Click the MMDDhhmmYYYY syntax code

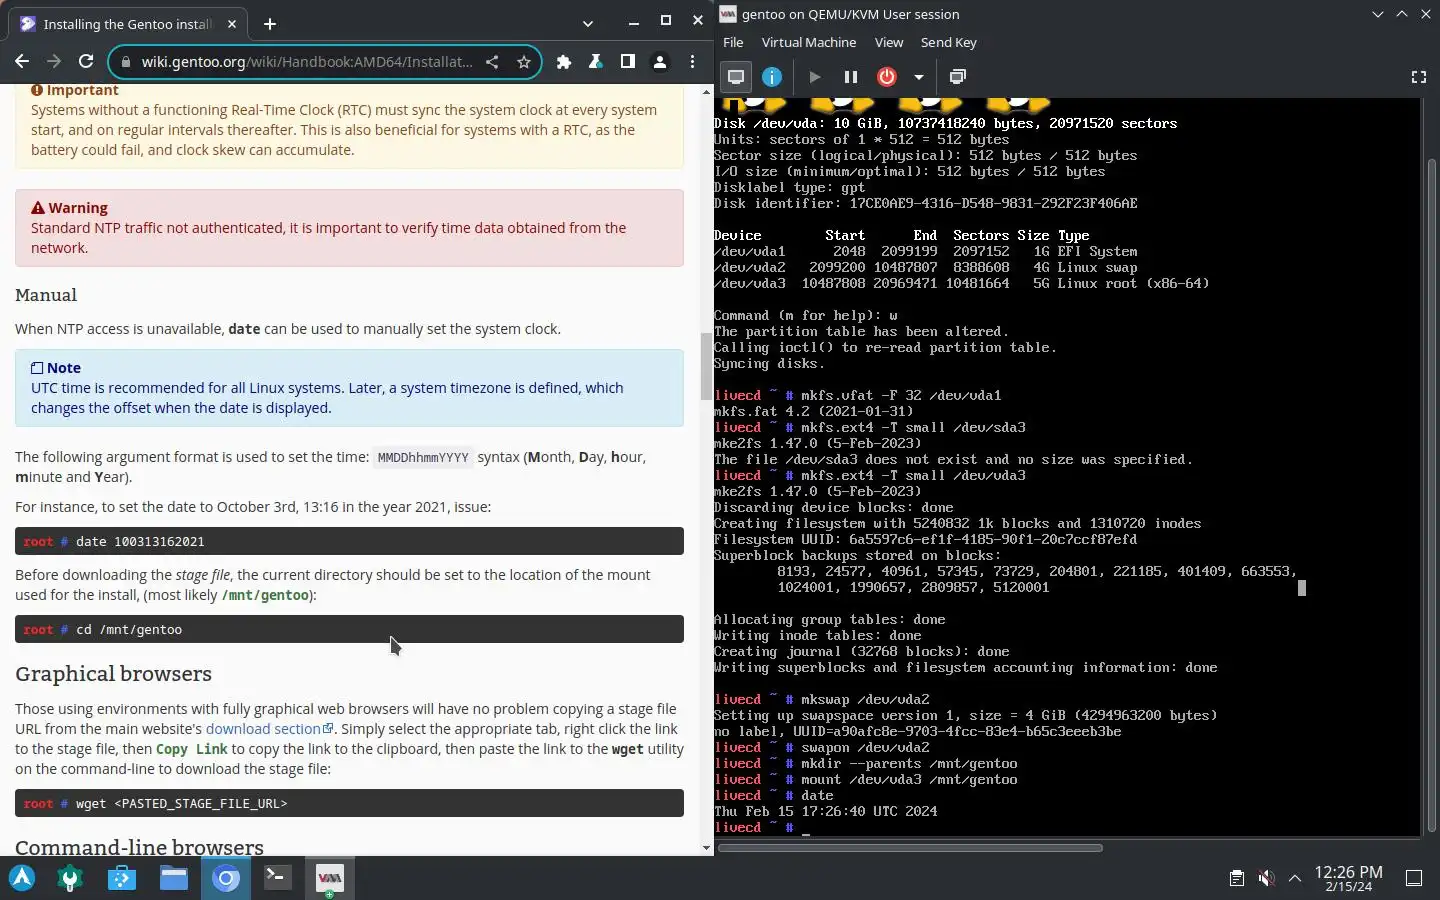[423, 458]
